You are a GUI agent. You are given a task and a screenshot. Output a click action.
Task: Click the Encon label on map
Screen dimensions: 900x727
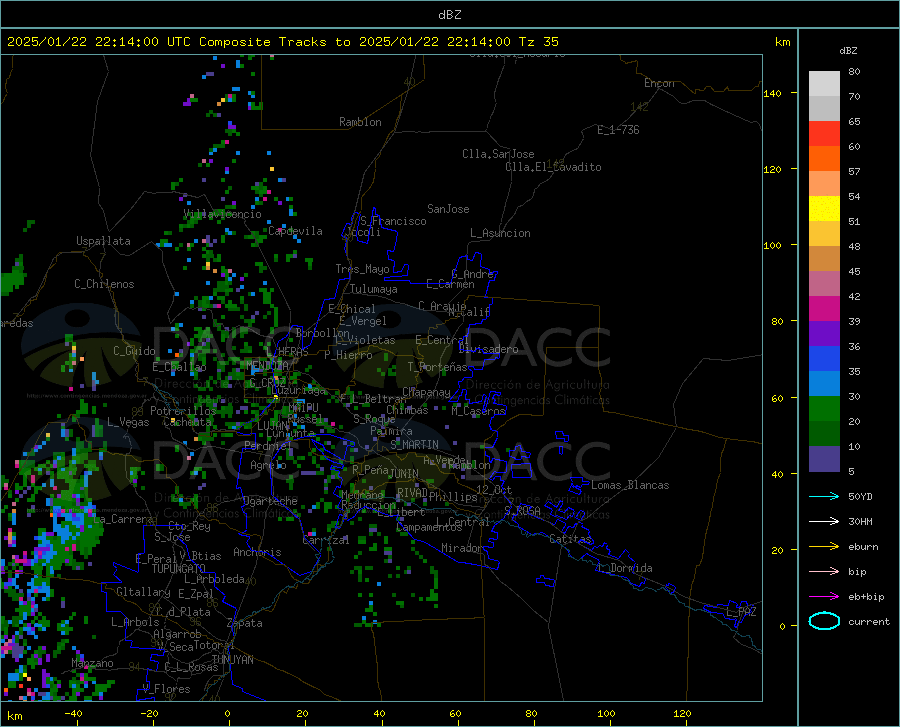pos(659,83)
